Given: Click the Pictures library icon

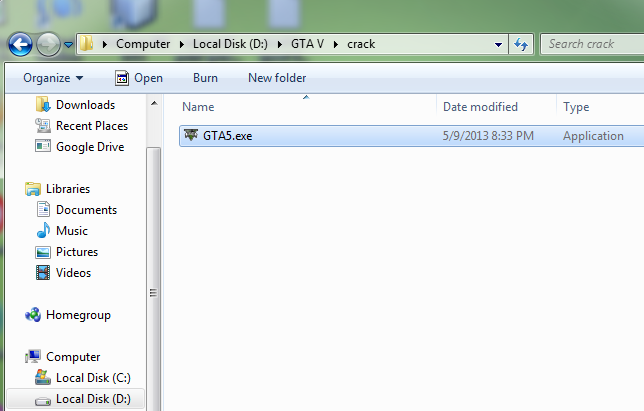Looking at the screenshot, I should [x=43, y=252].
